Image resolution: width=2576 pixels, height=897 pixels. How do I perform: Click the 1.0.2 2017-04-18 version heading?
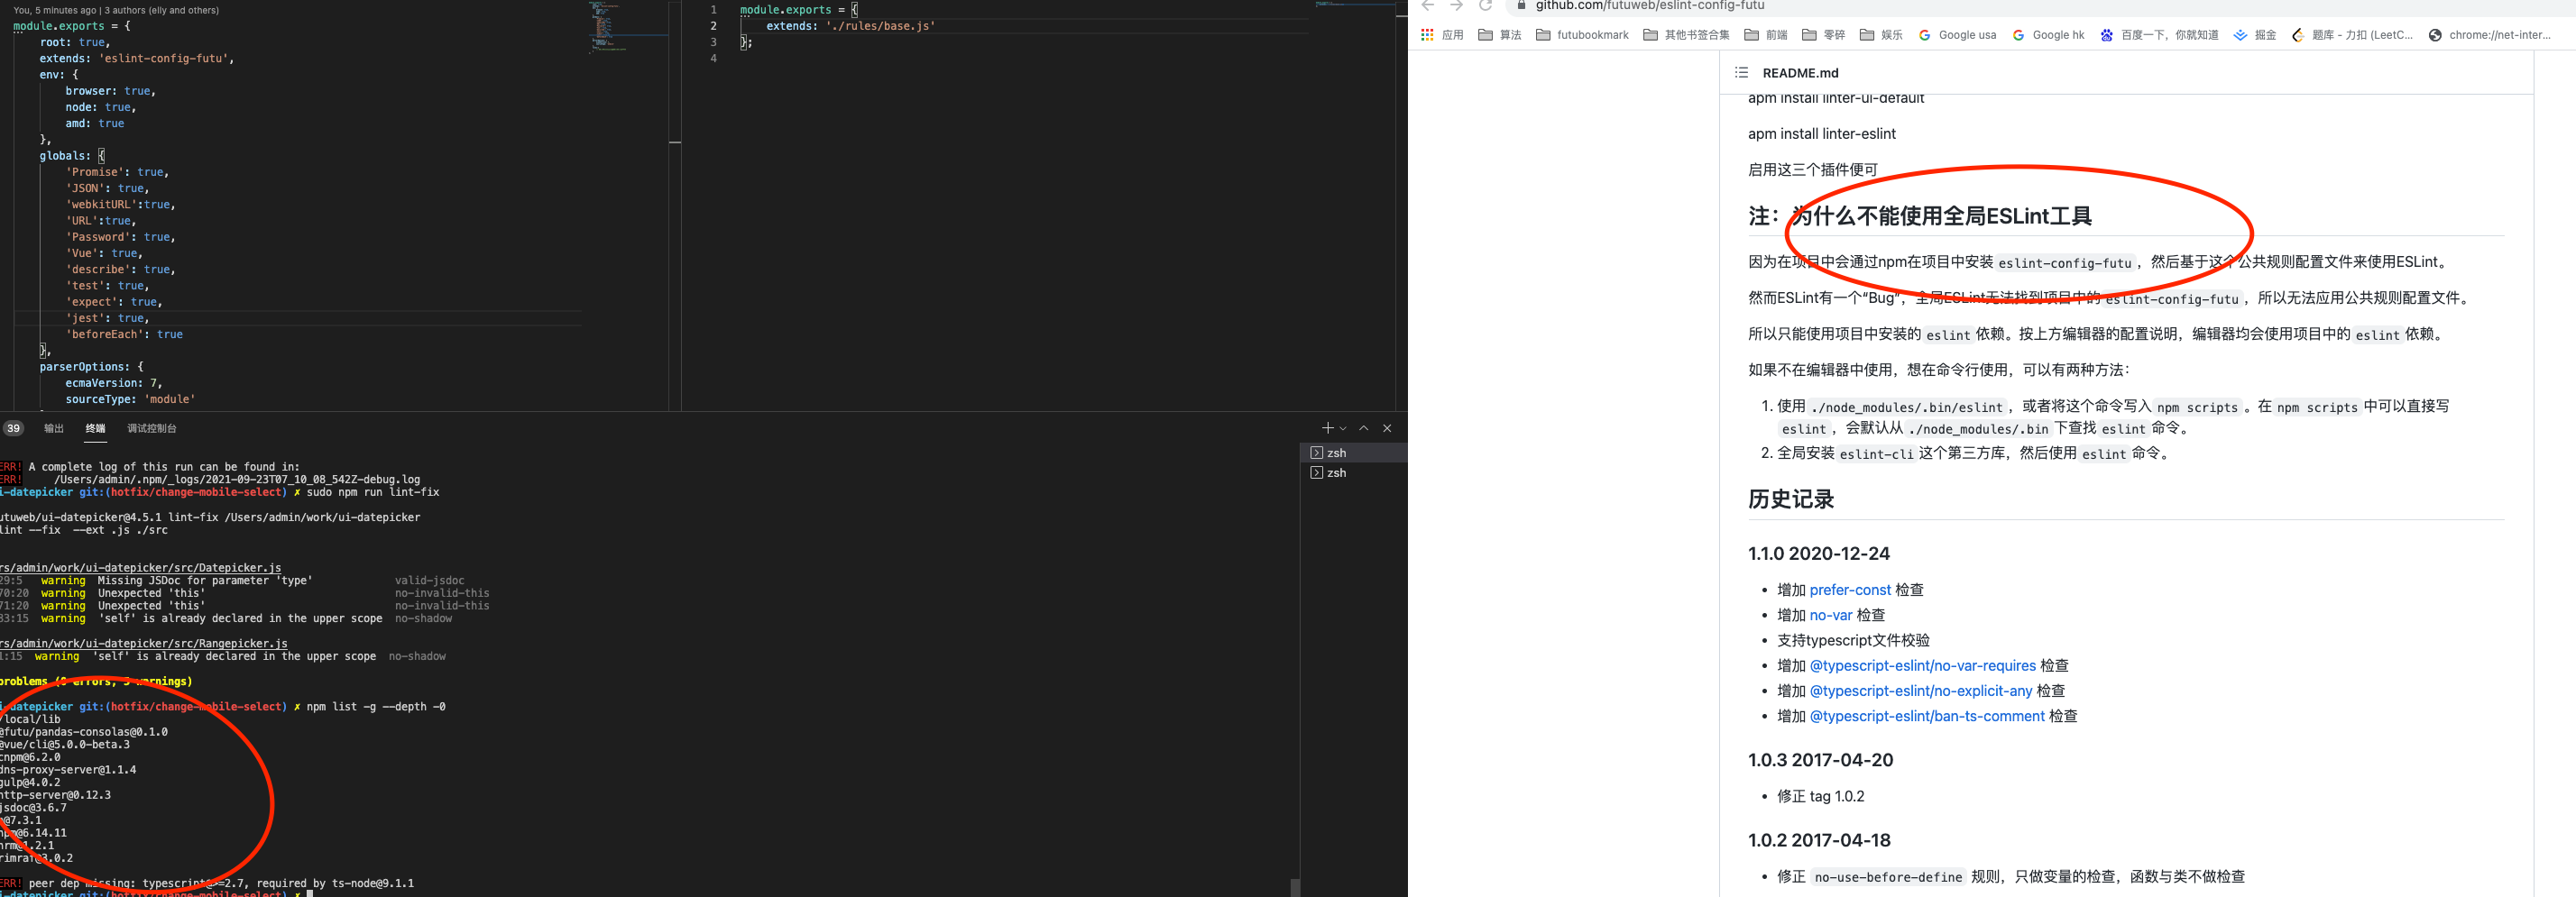coord(1819,841)
